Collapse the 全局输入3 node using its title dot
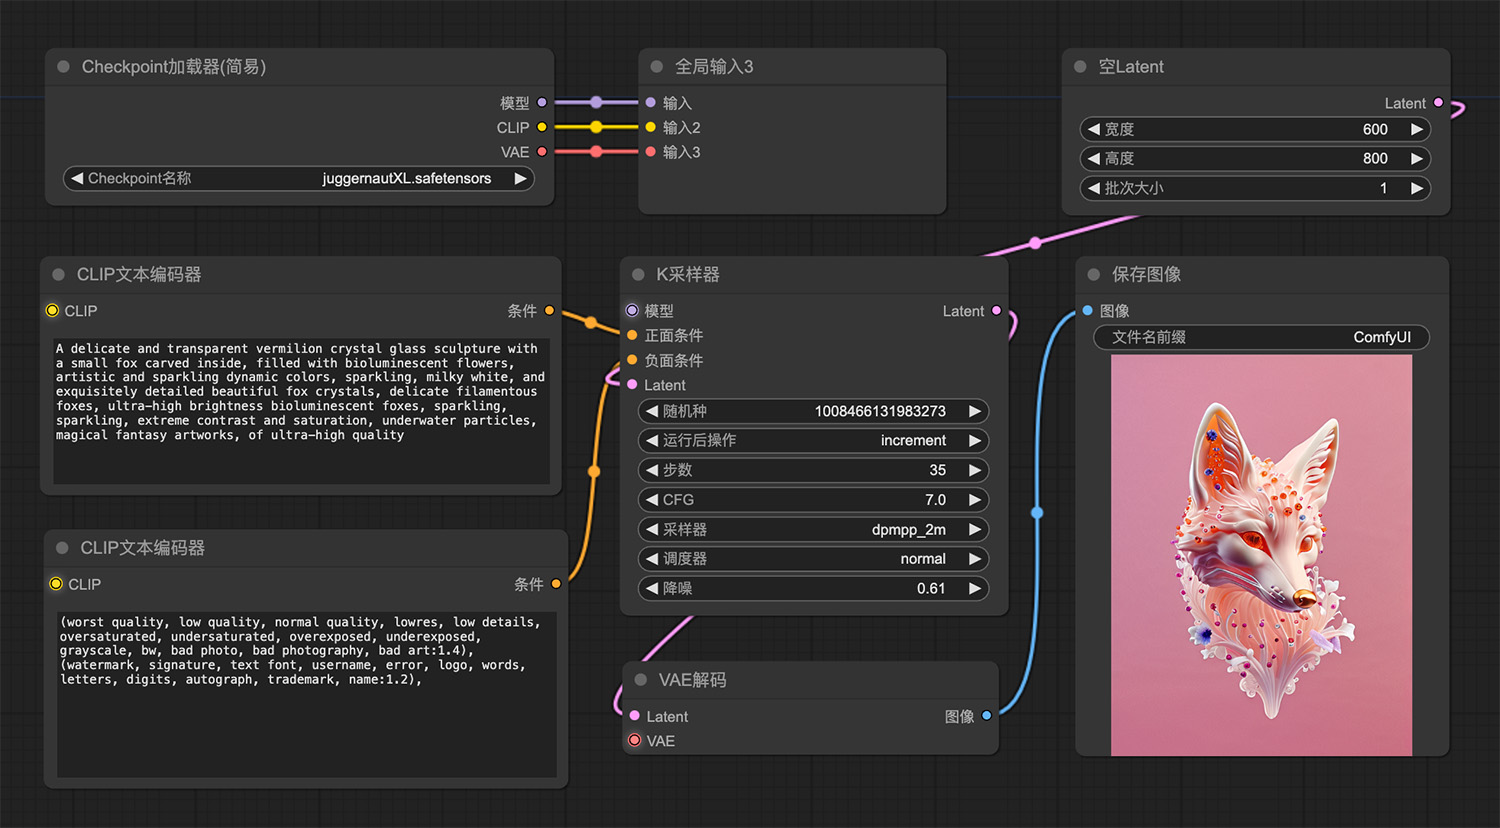Image resolution: width=1500 pixels, height=828 pixels. pyautogui.click(x=657, y=67)
